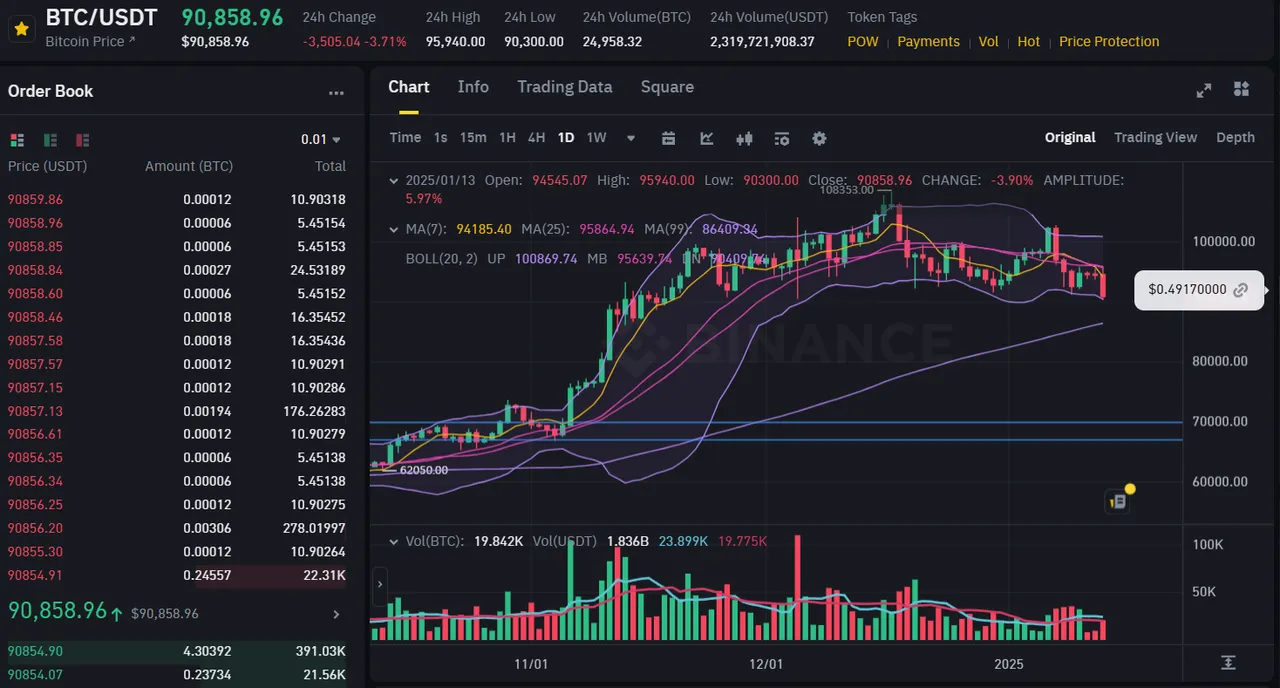Click the POW token tag
Screen dimensions: 1280x688
tap(863, 42)
